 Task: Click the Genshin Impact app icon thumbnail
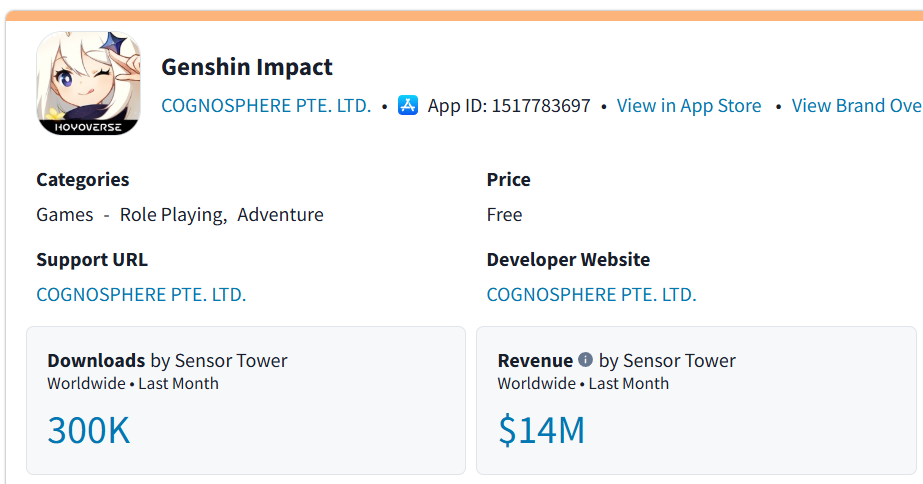point(88,83)
